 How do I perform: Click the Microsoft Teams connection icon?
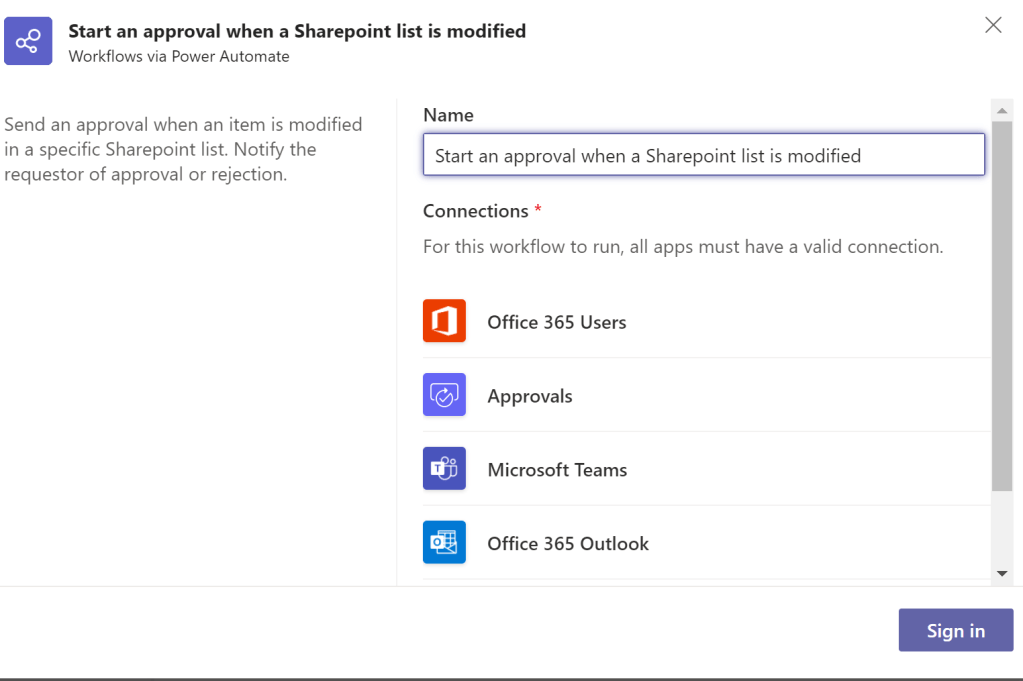444,469
